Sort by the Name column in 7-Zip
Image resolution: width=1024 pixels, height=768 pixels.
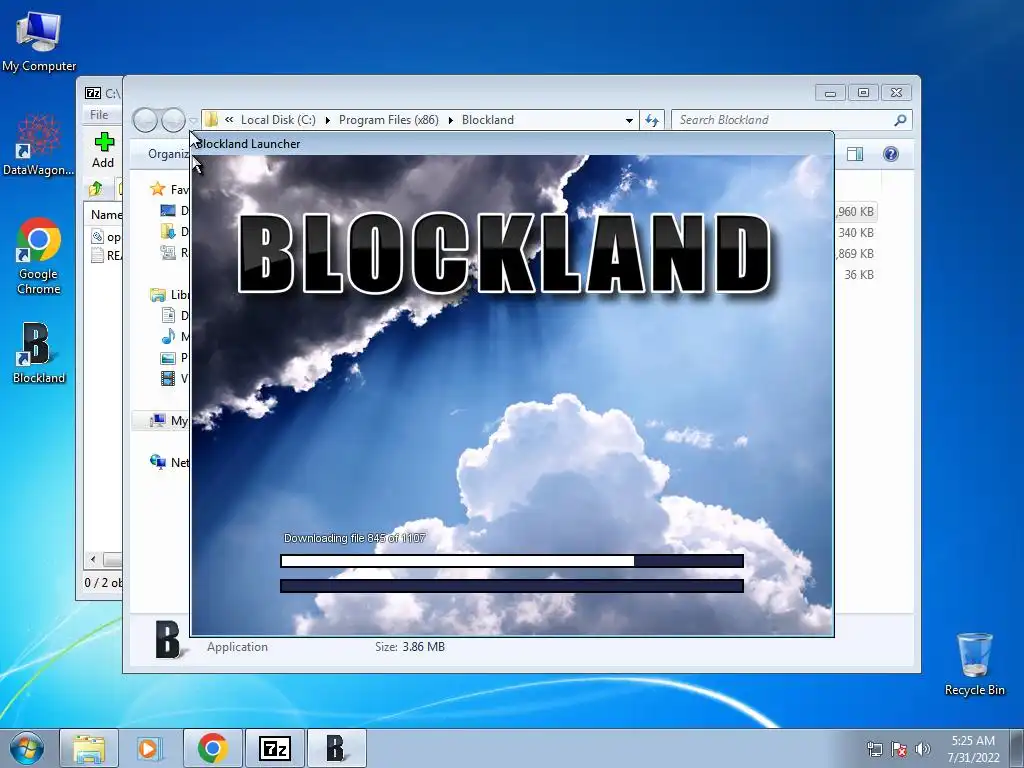[x=106, y=214]
